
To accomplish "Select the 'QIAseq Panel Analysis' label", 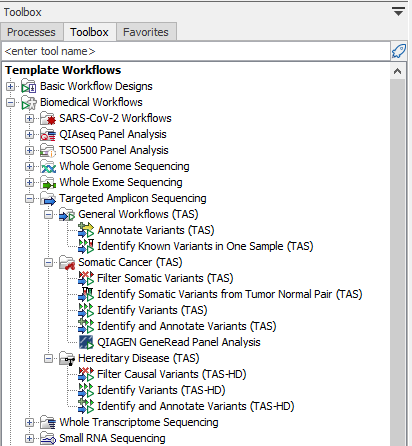I will pyautogui.click(x=113, y=134).
